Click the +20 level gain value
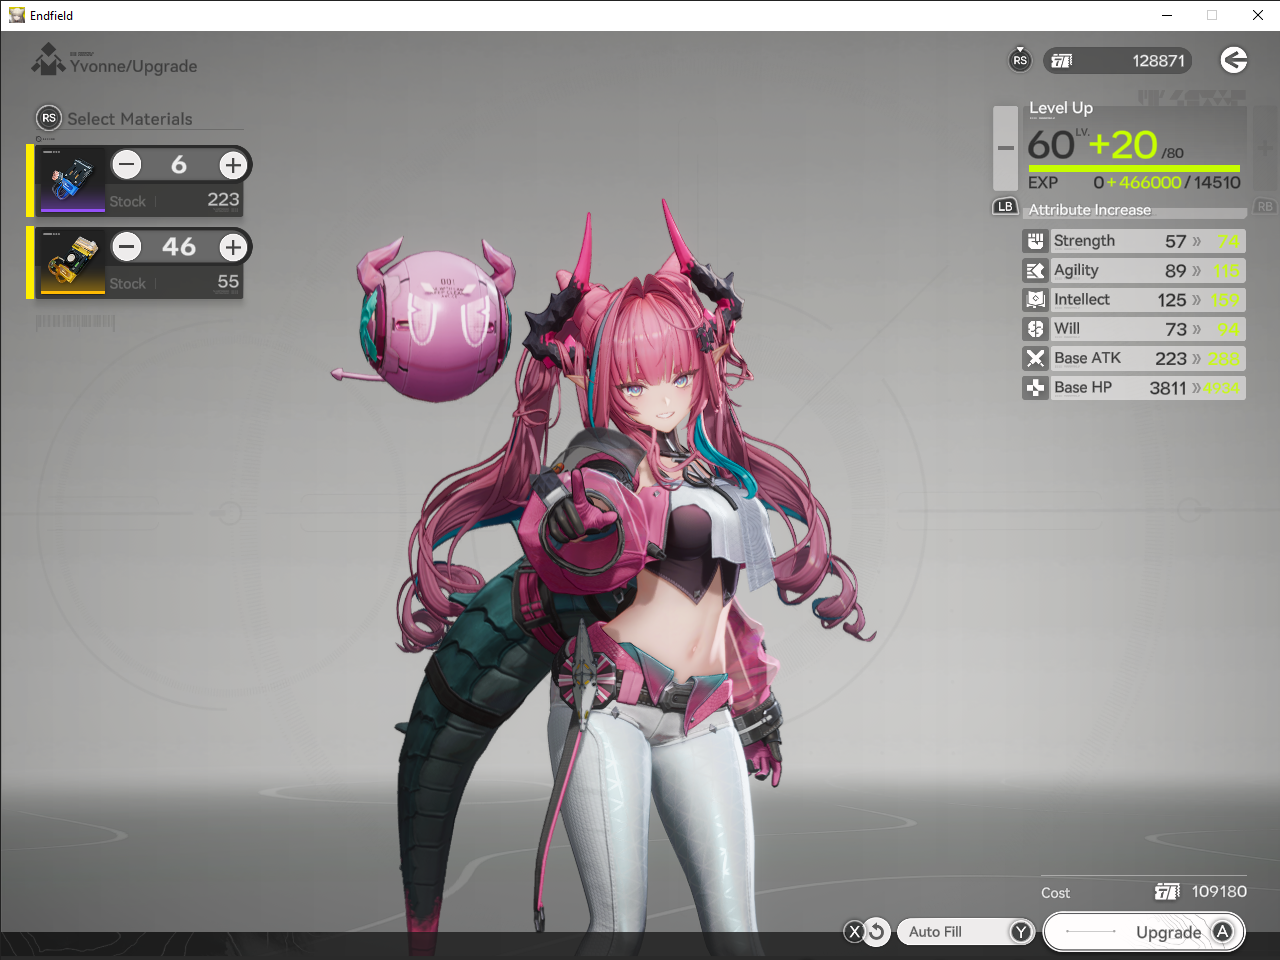Image resolution: width=1280 pixels, height=960 pixels. 1122,145
